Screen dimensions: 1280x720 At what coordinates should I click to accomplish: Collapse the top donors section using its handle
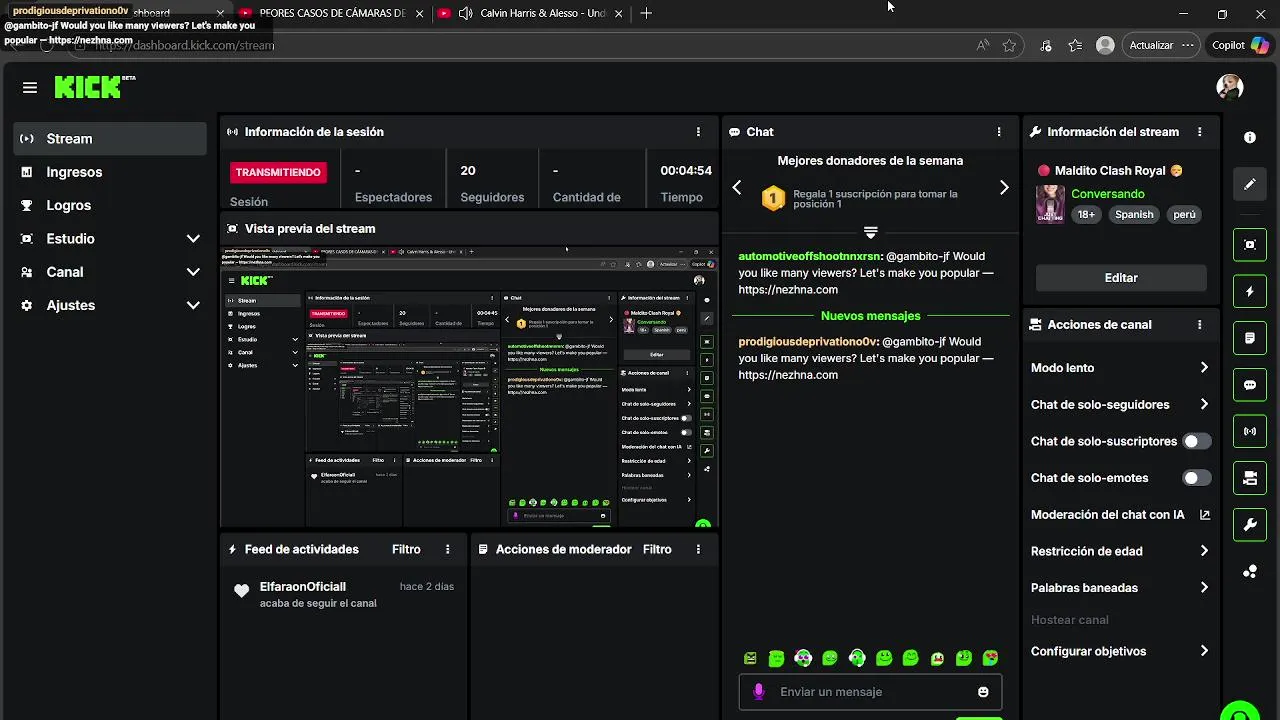click(x=870, y=232)
